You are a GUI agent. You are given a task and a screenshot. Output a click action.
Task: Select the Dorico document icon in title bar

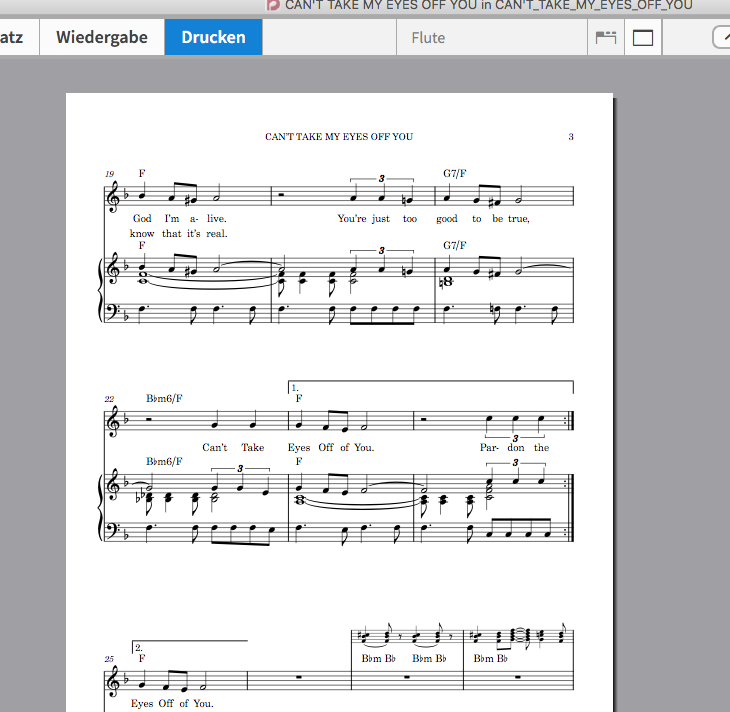[273, 5]
